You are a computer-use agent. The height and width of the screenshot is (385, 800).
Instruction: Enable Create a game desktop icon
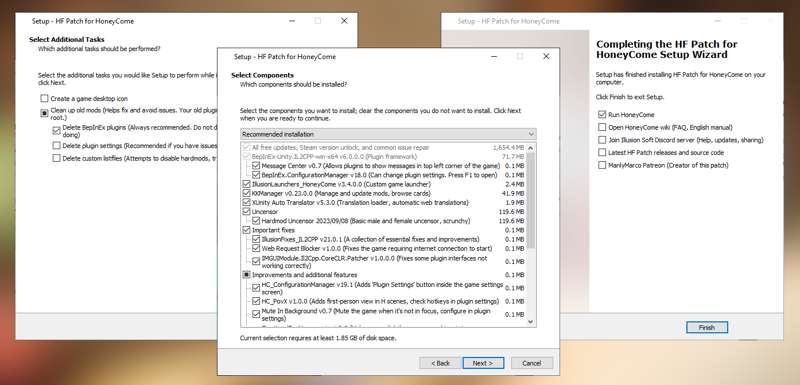click(x=44, y=98)
